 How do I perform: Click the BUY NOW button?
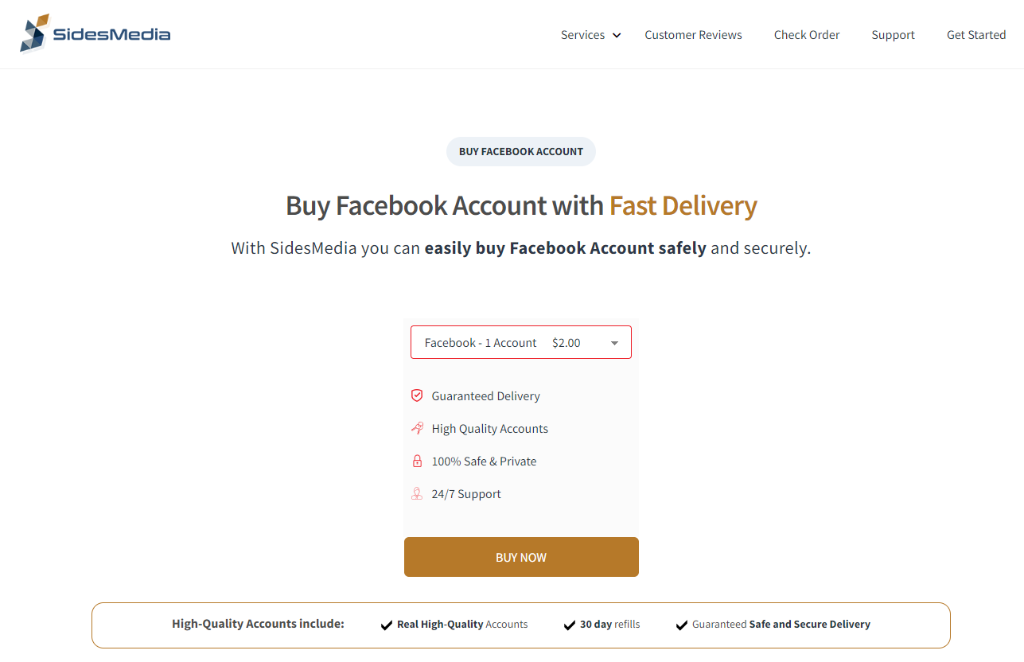(521, 557)
